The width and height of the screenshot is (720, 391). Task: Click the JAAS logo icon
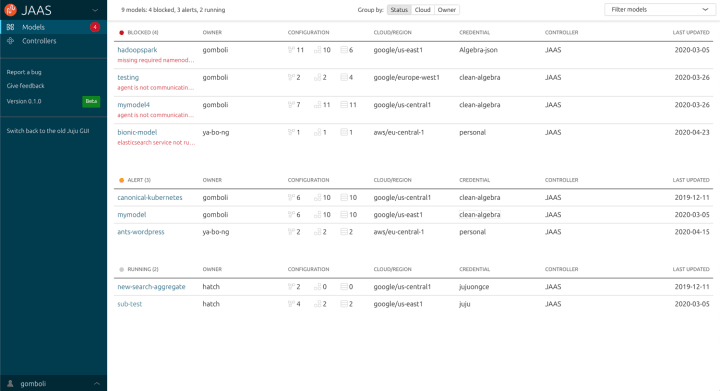pyautogui.click(x=10, y=10)
